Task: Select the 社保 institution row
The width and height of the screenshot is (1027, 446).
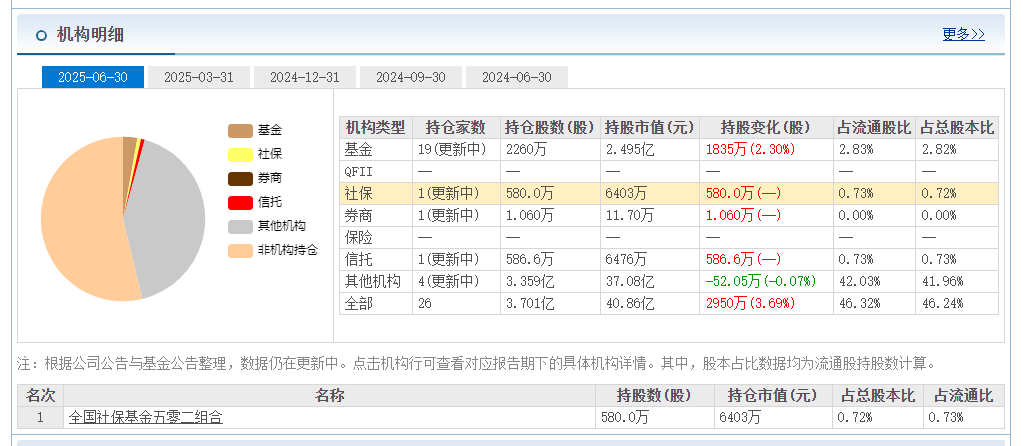Action: [669, 193]
